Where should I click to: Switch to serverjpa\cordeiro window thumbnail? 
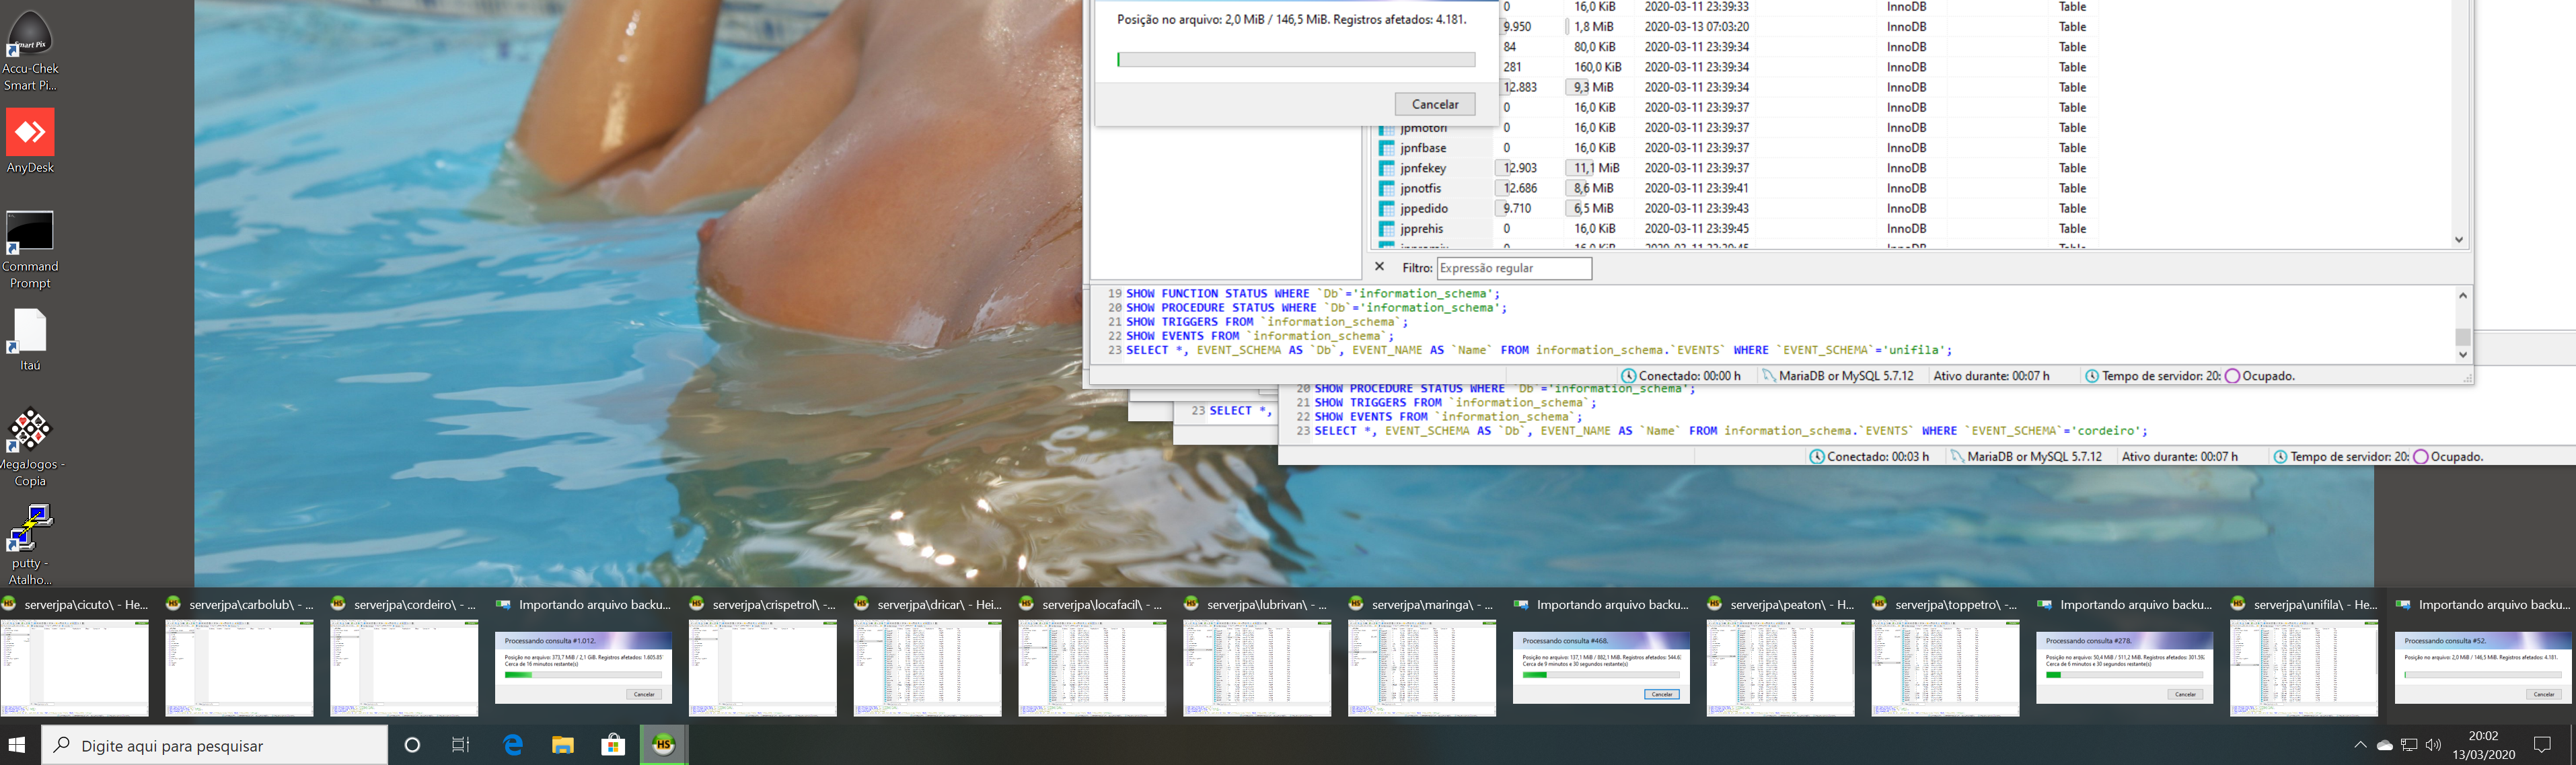coord(404,667)
